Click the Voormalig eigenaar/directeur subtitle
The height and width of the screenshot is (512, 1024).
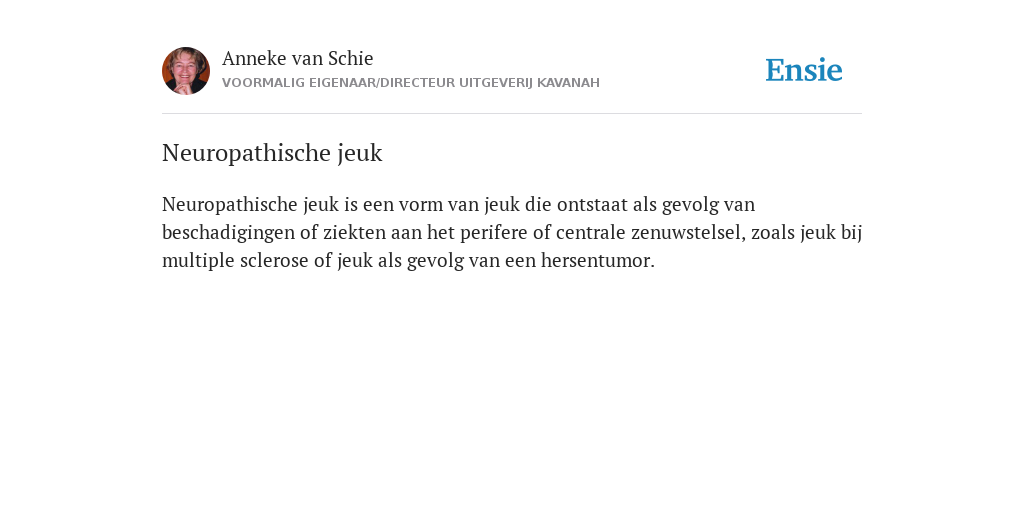tap(411, 83)
